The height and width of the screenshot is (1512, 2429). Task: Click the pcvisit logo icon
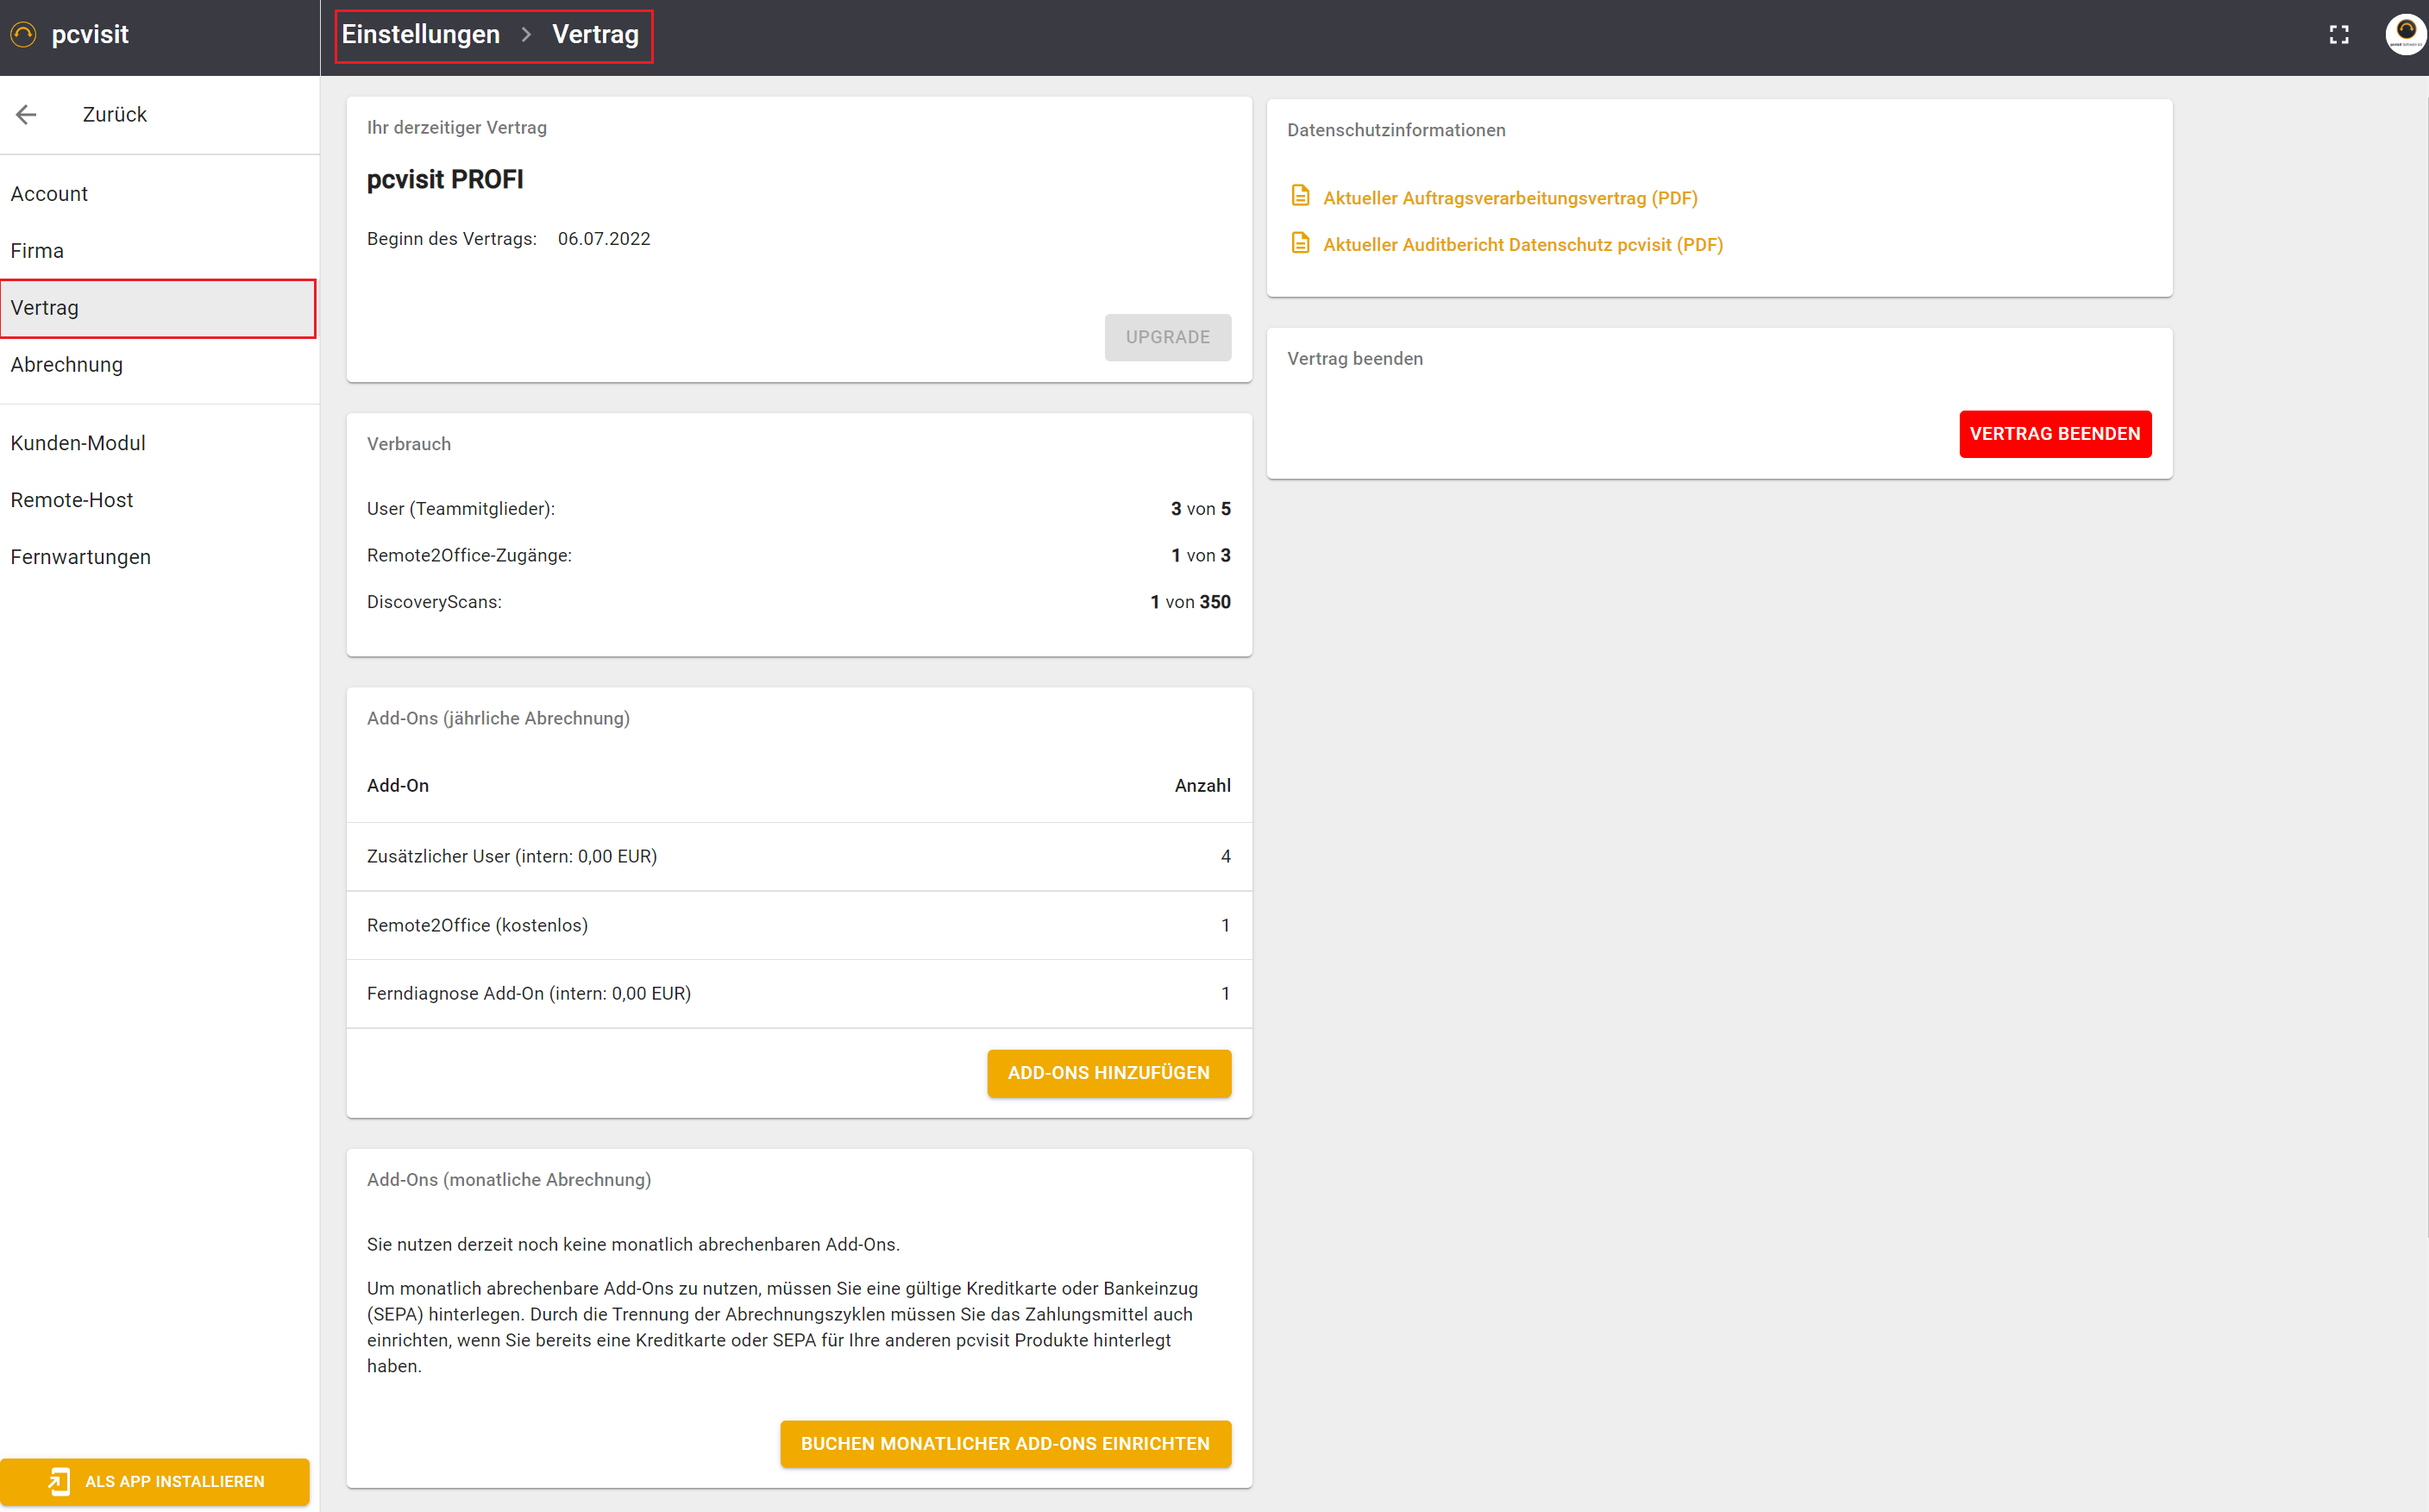(23, 35)
